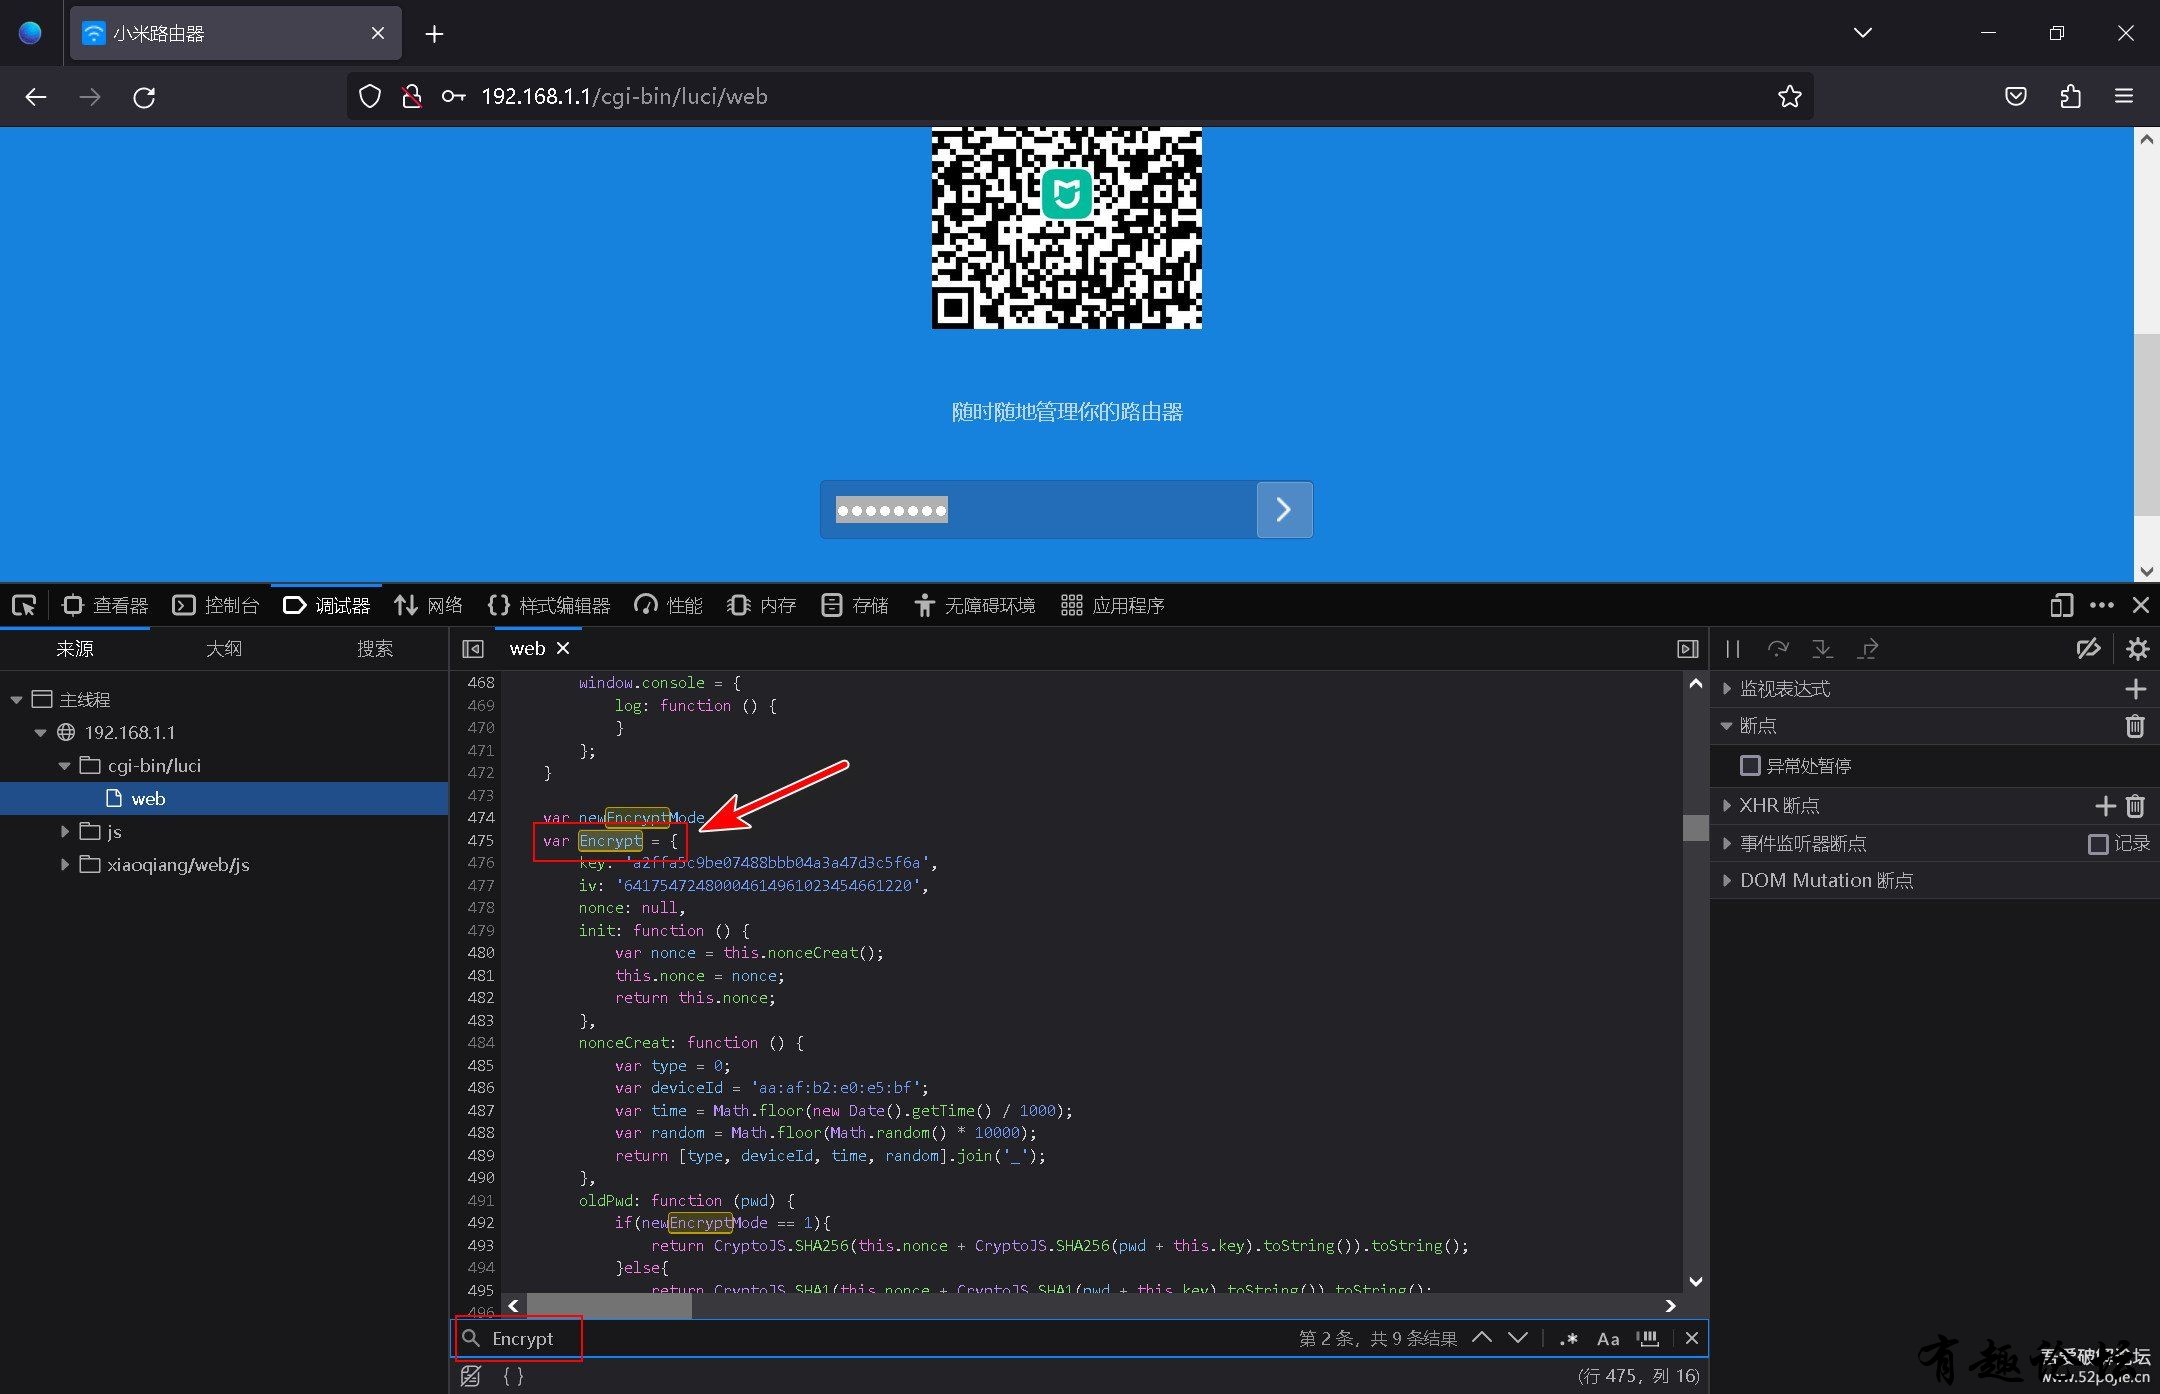This screenshot has width=2160, height=1394.
Task: Click the pretty print braces icon
Action: pyautogui.click(x=513, y=1376)
